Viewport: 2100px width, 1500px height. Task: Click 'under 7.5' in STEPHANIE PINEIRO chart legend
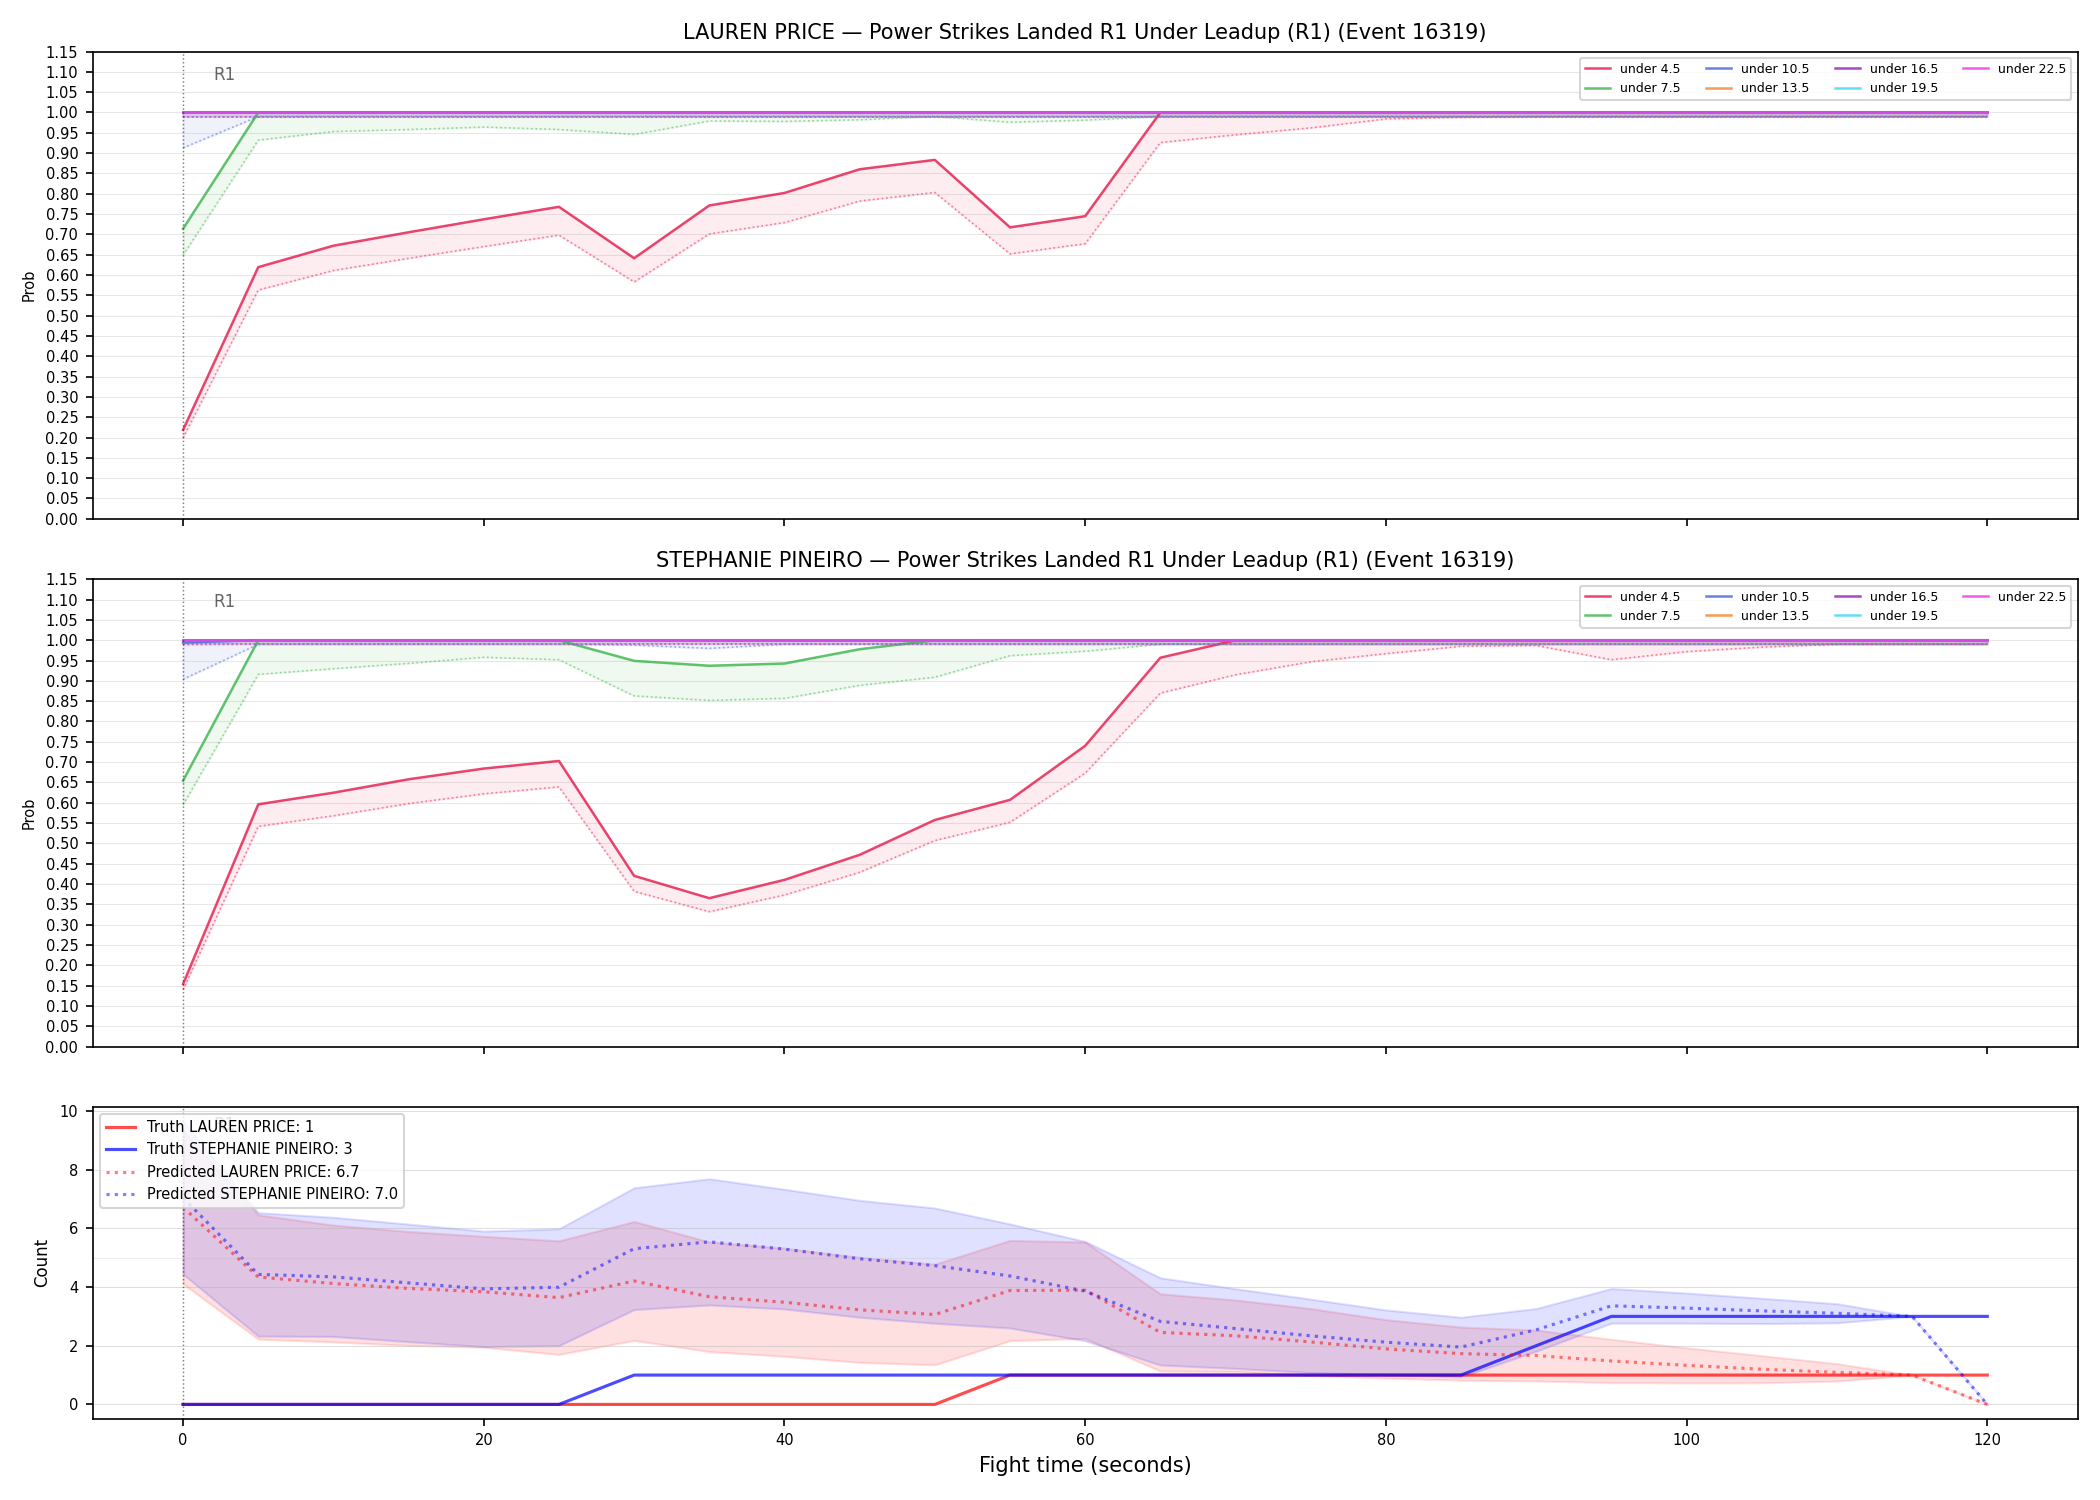pyautogui.click(x=1633, y=616)
